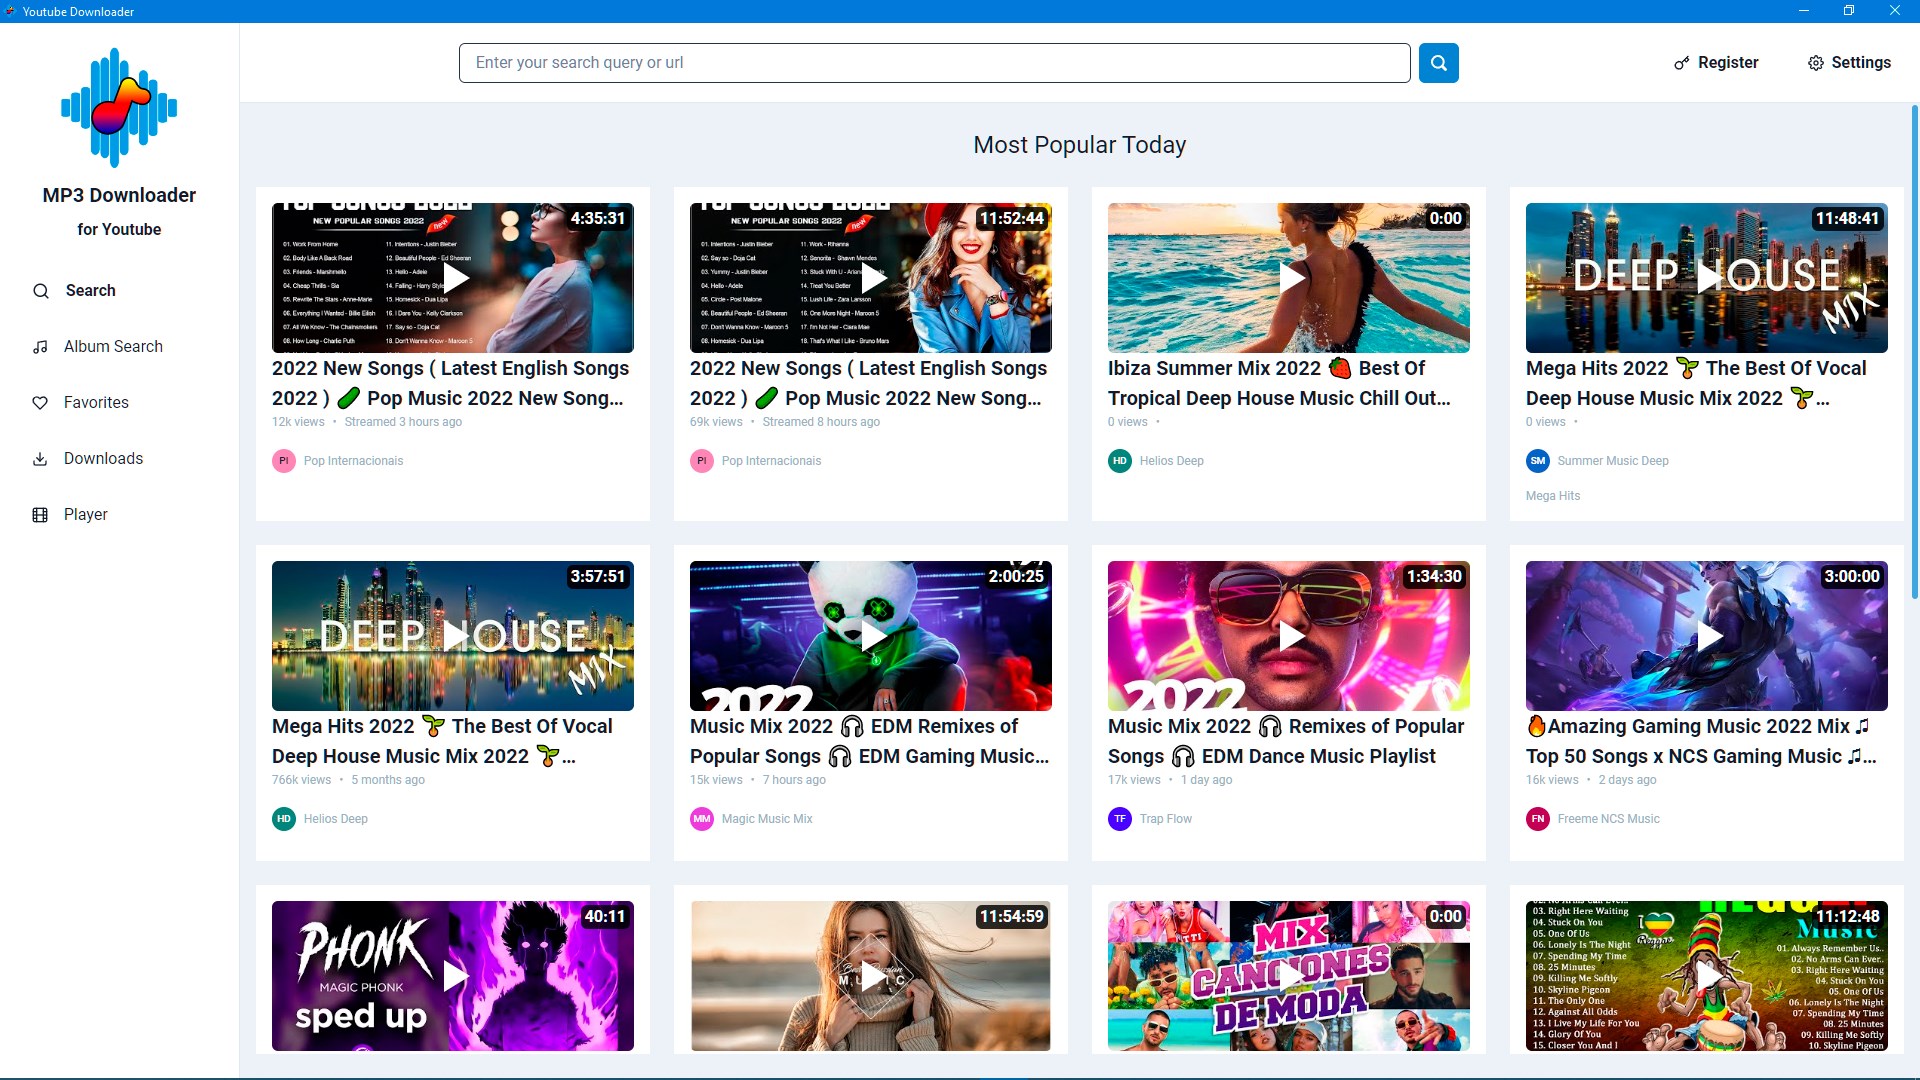The height and width of the screenshot is (1080, 1920).
Task: Play the Reggae Music thumbnail video
Action: [1707, 975]
